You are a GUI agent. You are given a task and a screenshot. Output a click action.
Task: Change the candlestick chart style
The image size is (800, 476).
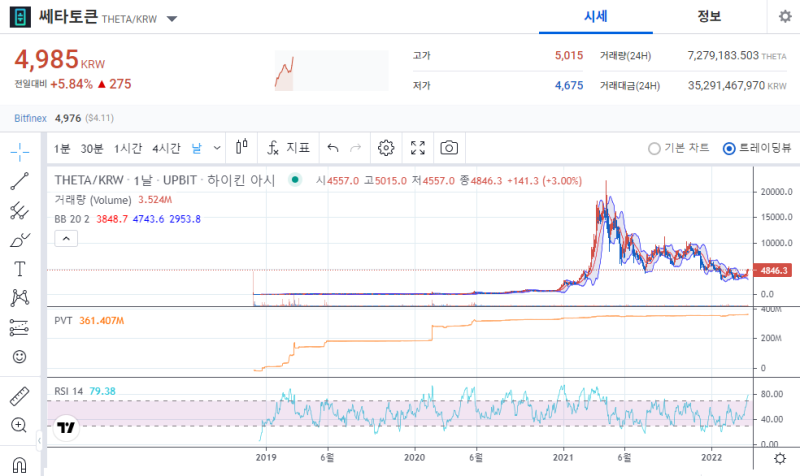coord(242,147)
